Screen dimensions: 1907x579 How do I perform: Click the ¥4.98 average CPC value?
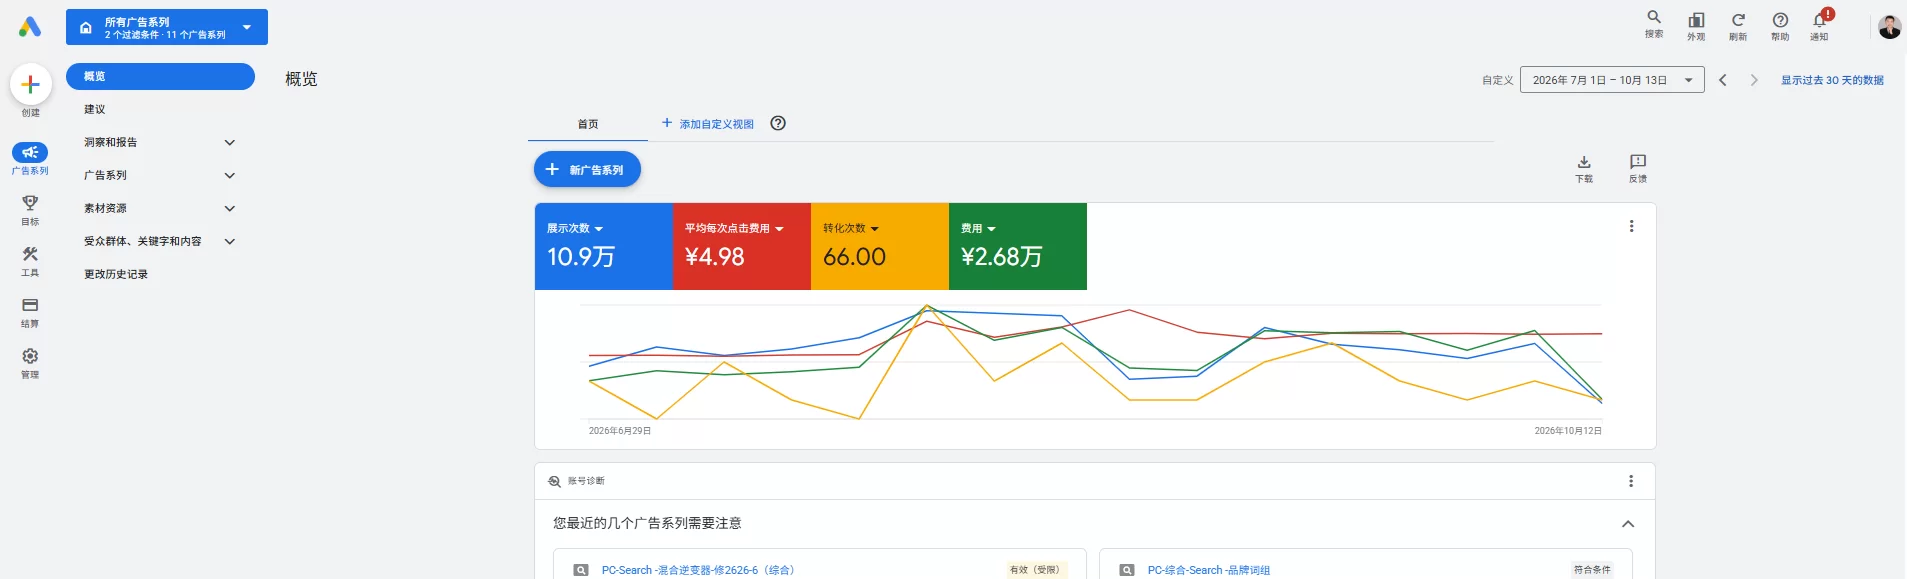pos(714,257)
